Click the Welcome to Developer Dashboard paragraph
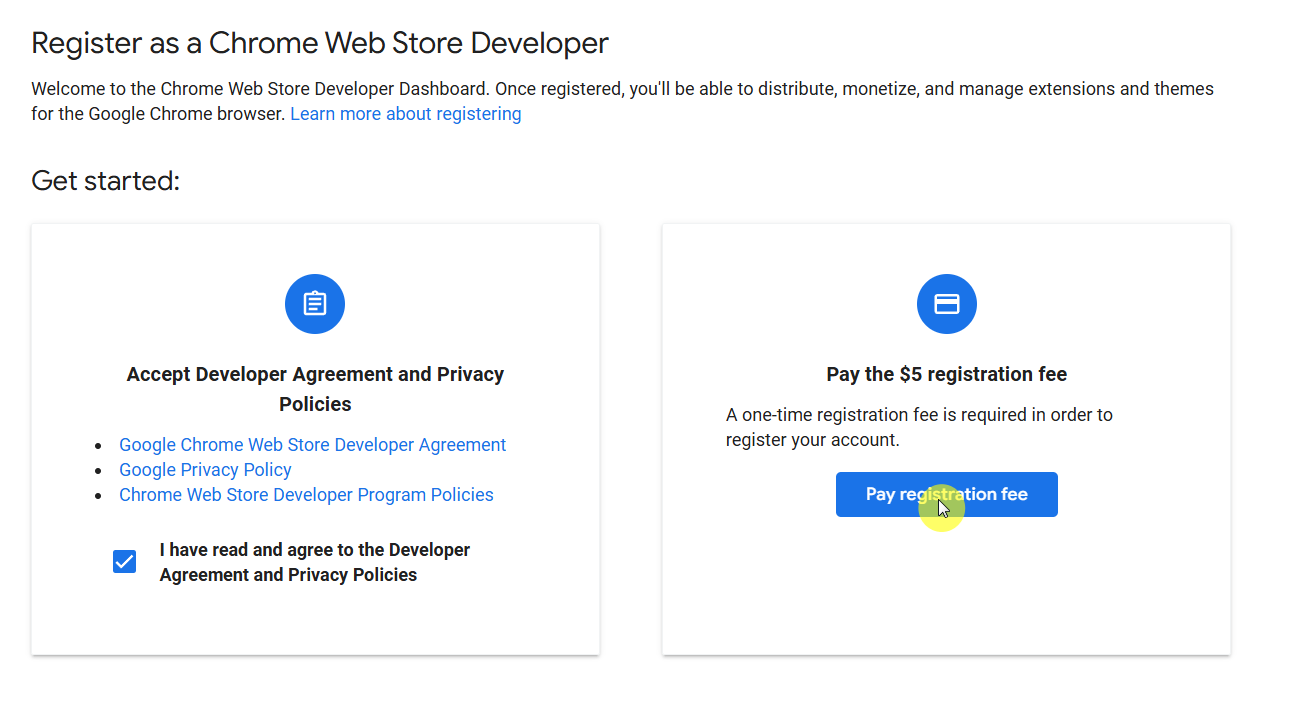This screenshot has width=1290, height=706. point(622,101)
